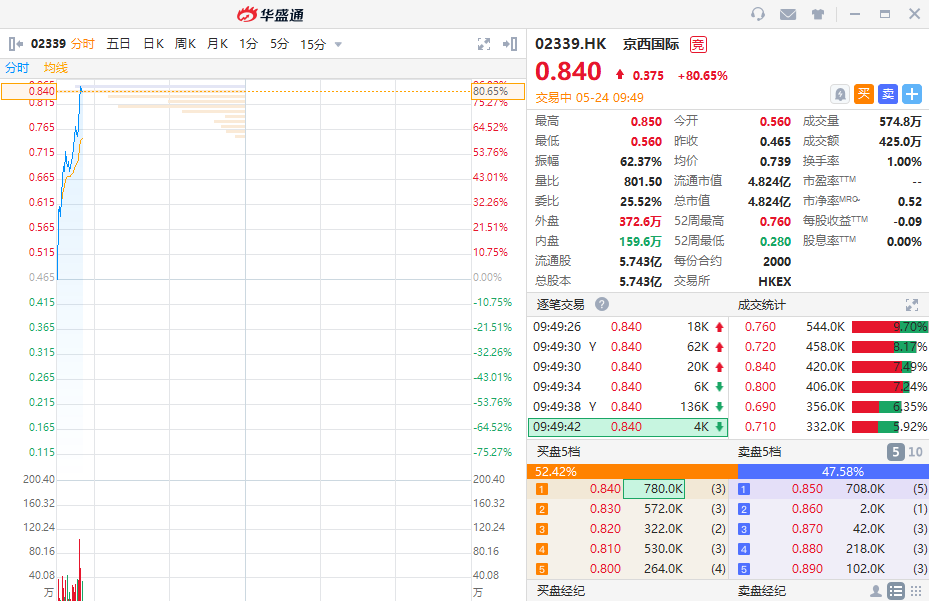This screenshot has height=601, width=929.
Task: Toggle broker grid view icon
Action: pyautogui.click(x=916, y=591)
